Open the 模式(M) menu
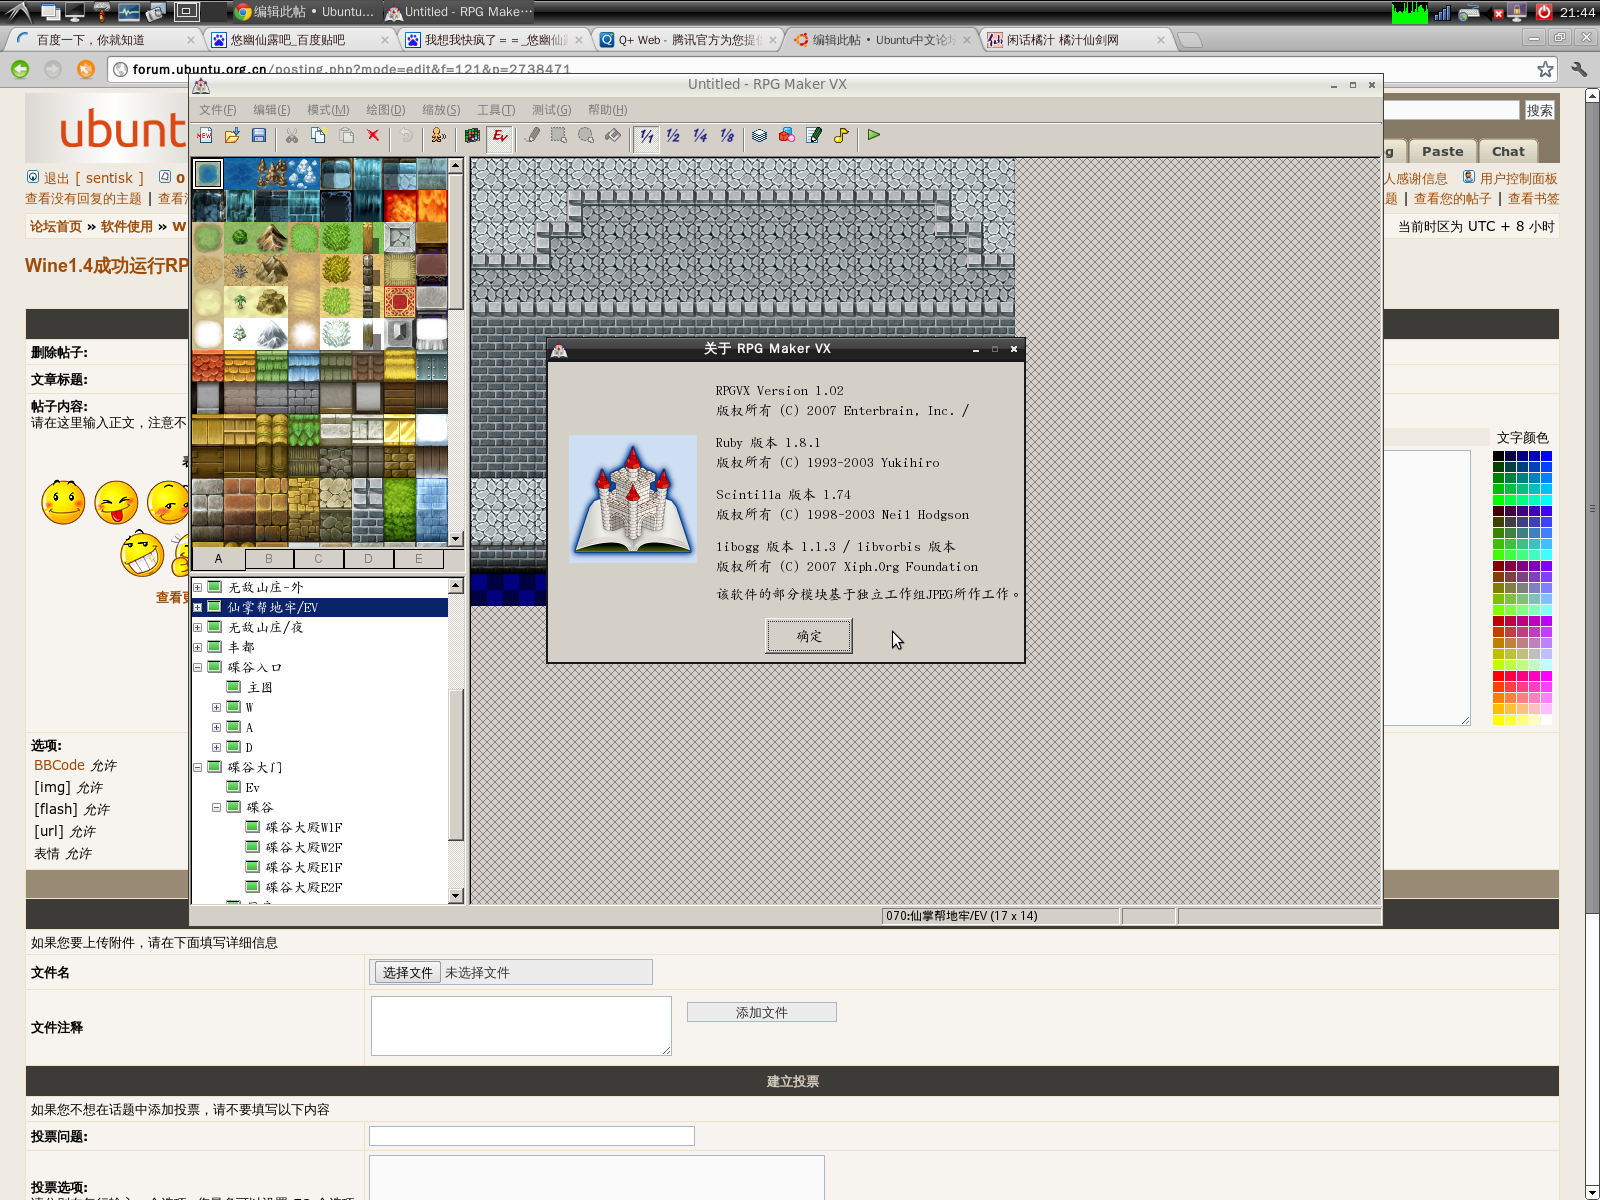This screenshot has width=1600, height=1200. pyautogui.click(x=328, y=110)
